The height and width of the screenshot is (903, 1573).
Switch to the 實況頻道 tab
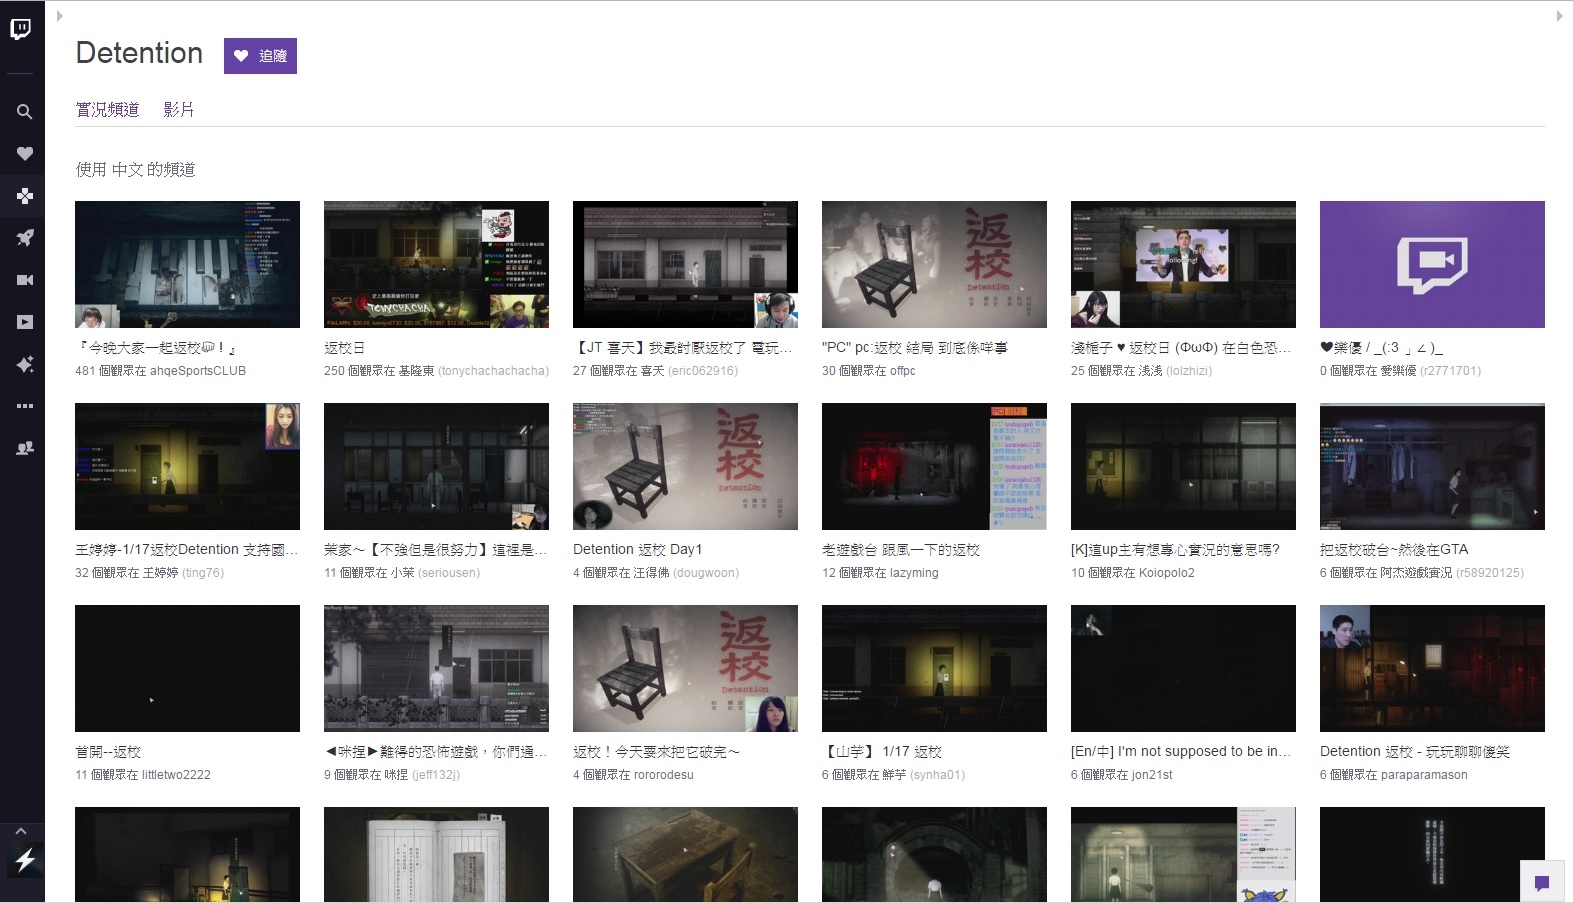(107, 110)
